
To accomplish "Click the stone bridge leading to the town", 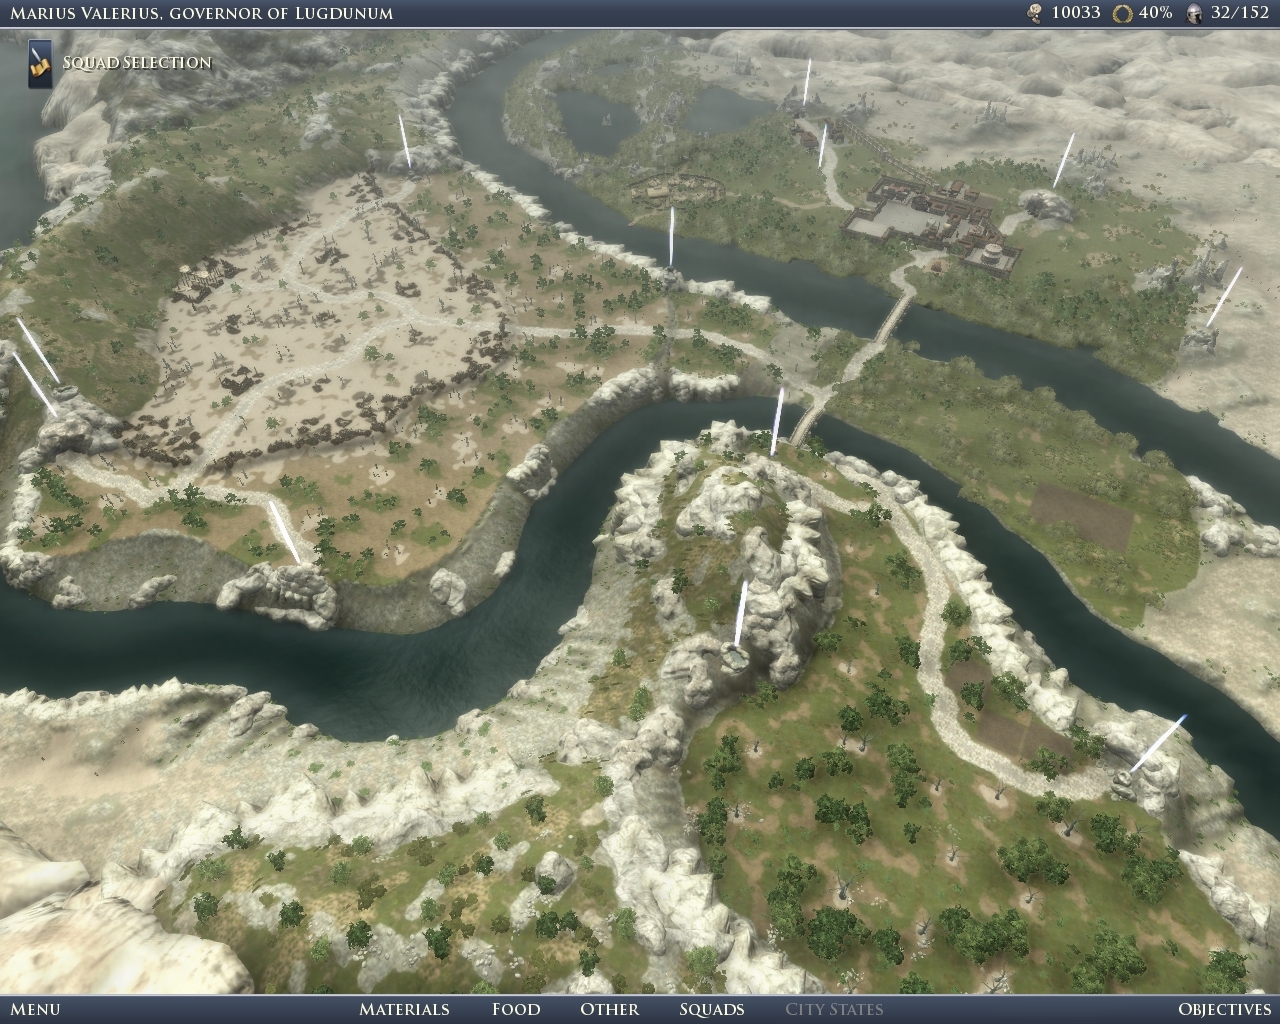I will (894, 318).
